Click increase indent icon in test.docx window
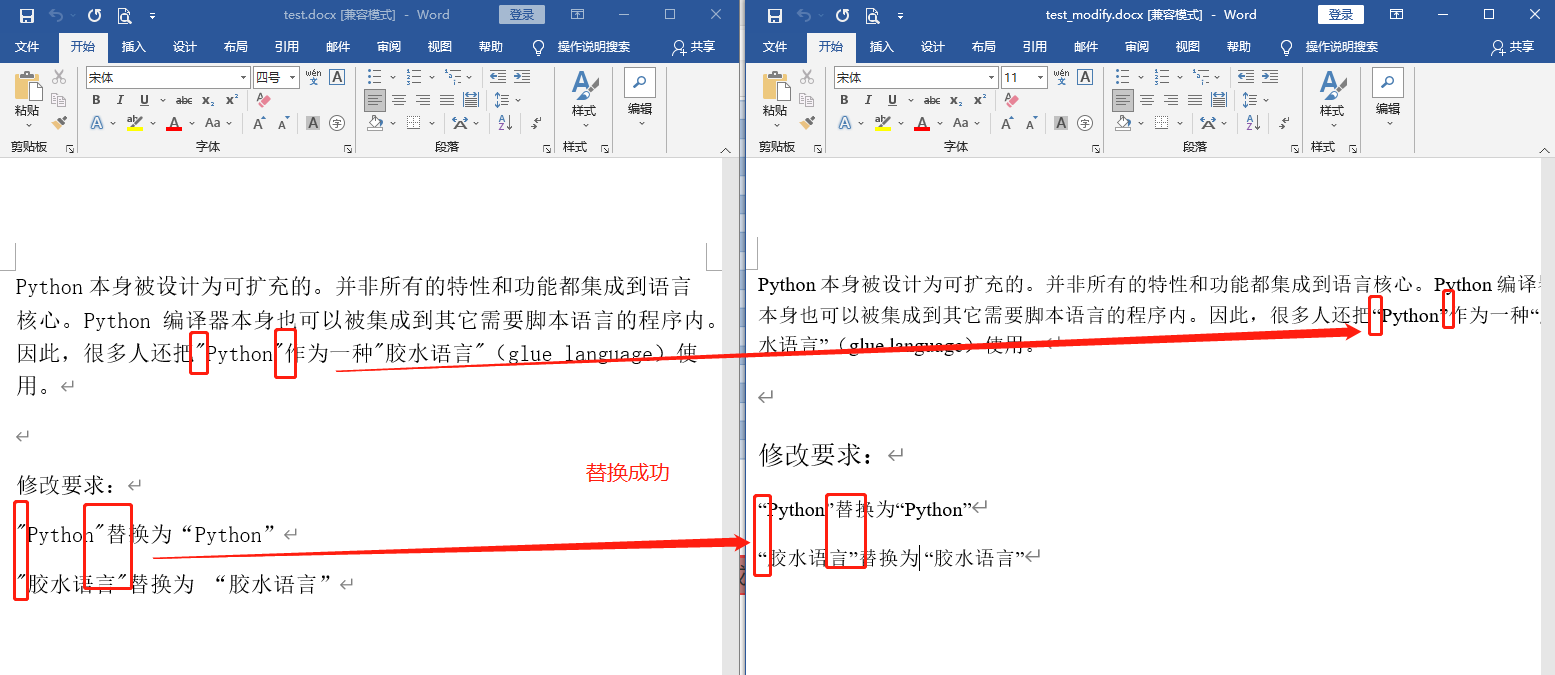1555x675 pixels. (521, 77)
